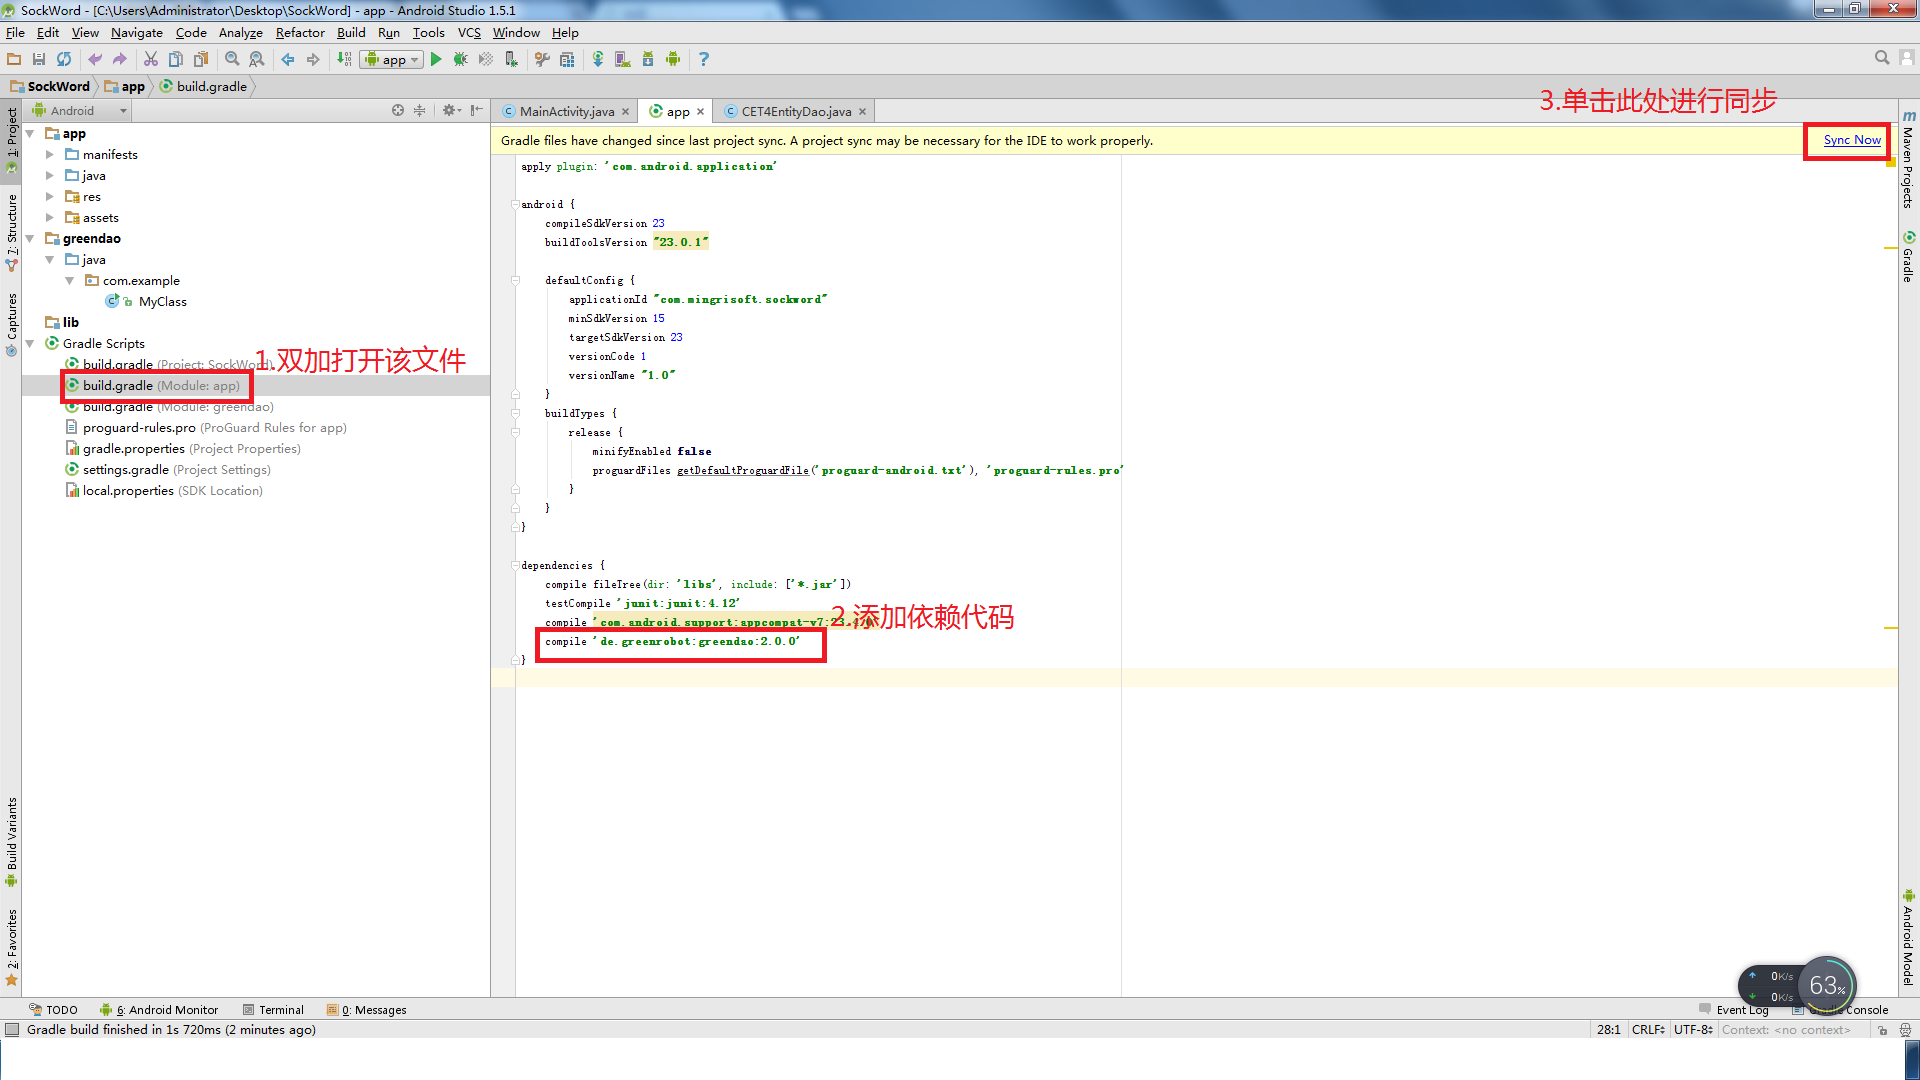Collapse the app module tree node

[30, 133]
